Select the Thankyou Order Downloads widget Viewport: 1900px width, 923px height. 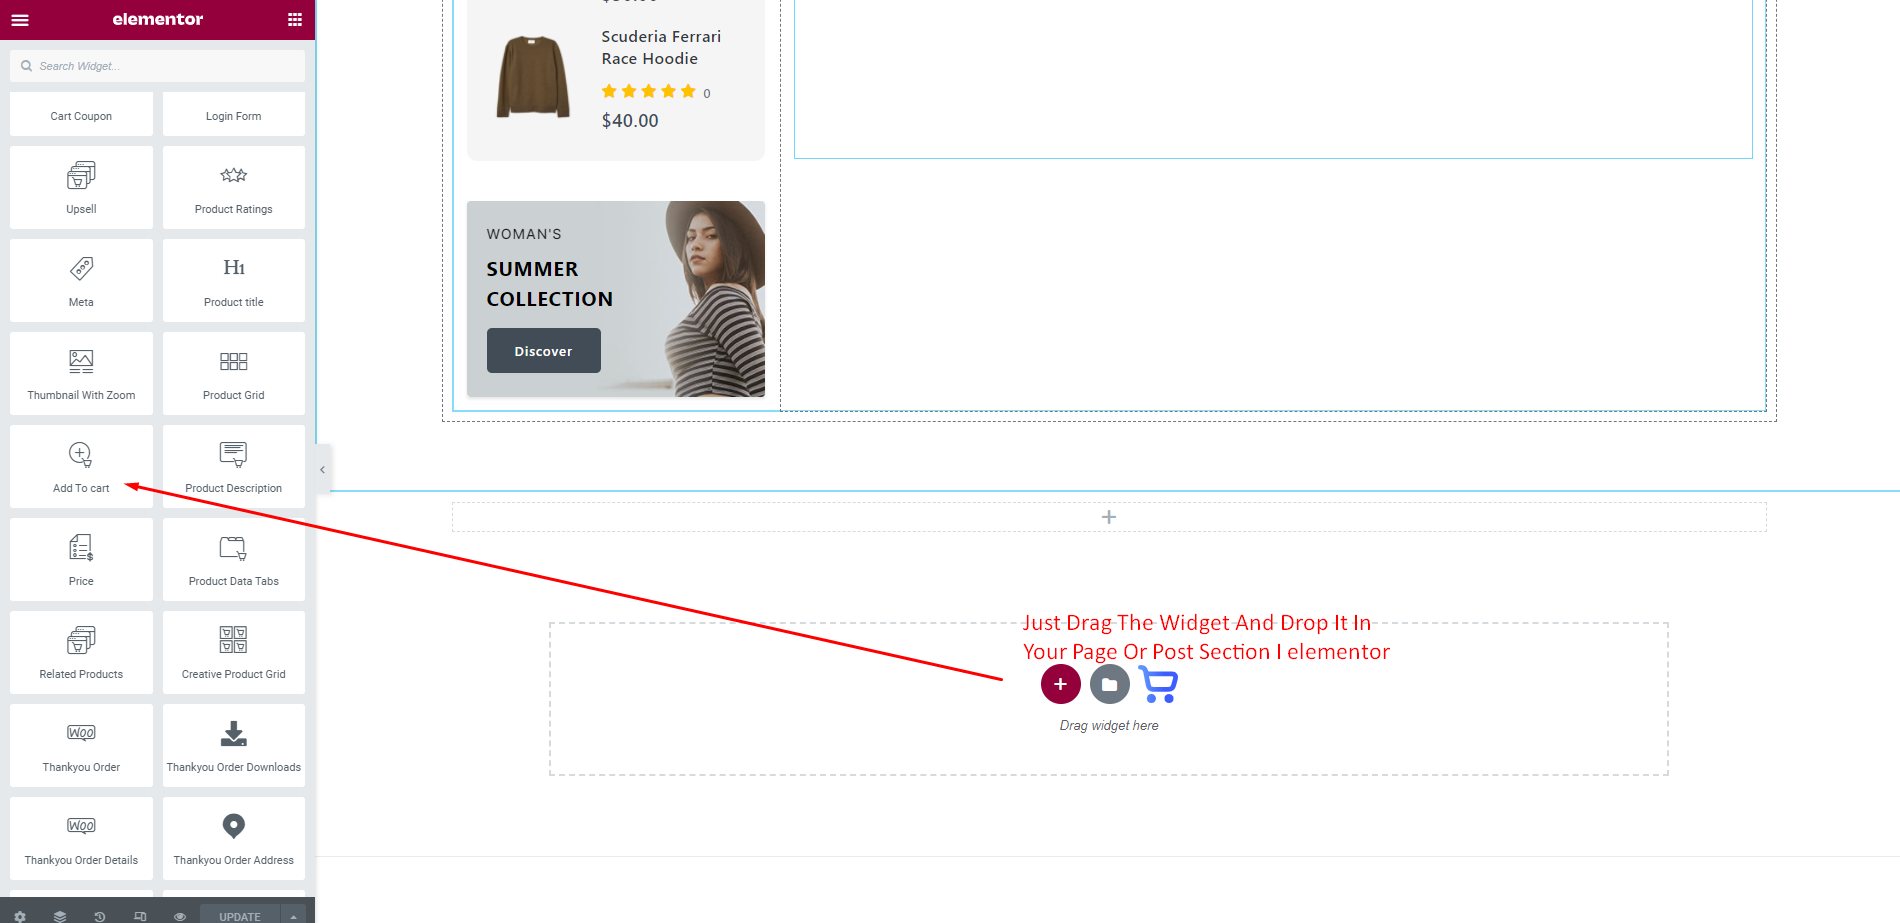233,746
